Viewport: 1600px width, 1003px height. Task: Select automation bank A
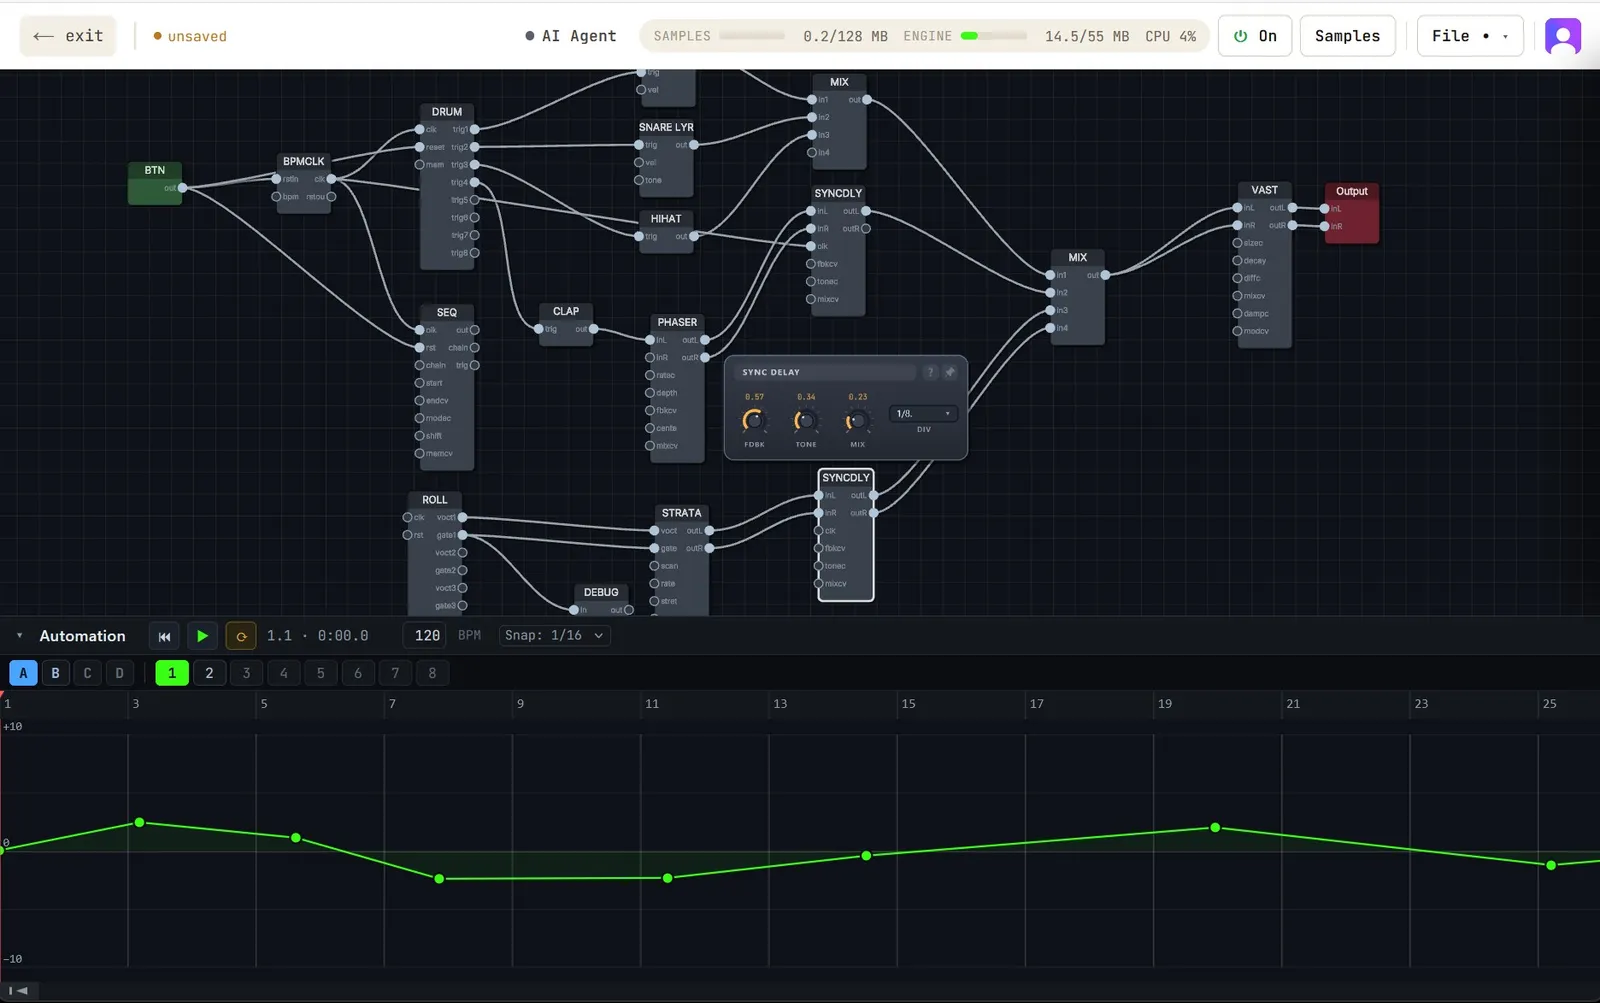coord(23,673)
